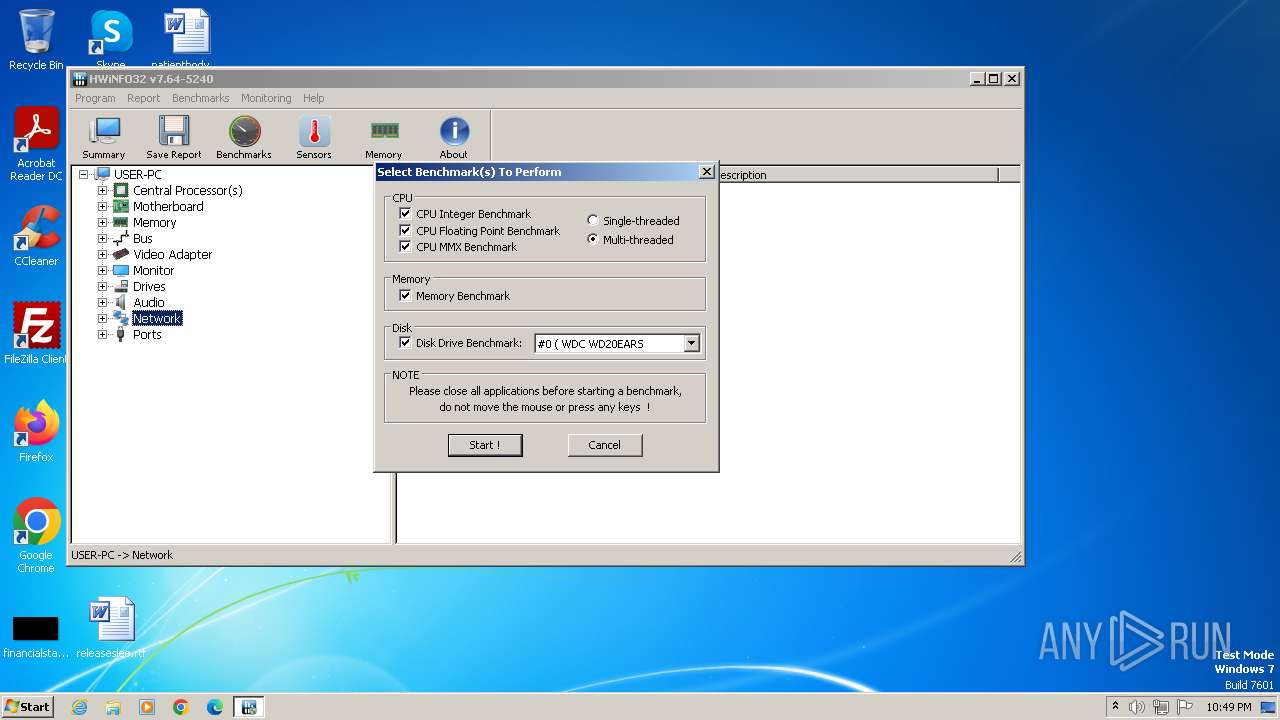The height and width of the screenshot is (720, 1280).
Task: Expand the Video Adapter node
Action: pyautogui.click(x=102, y=254)
